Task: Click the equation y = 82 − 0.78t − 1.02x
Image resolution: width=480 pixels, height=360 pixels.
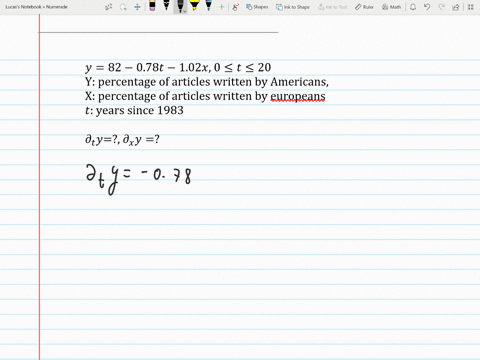Action: point(148,67)
